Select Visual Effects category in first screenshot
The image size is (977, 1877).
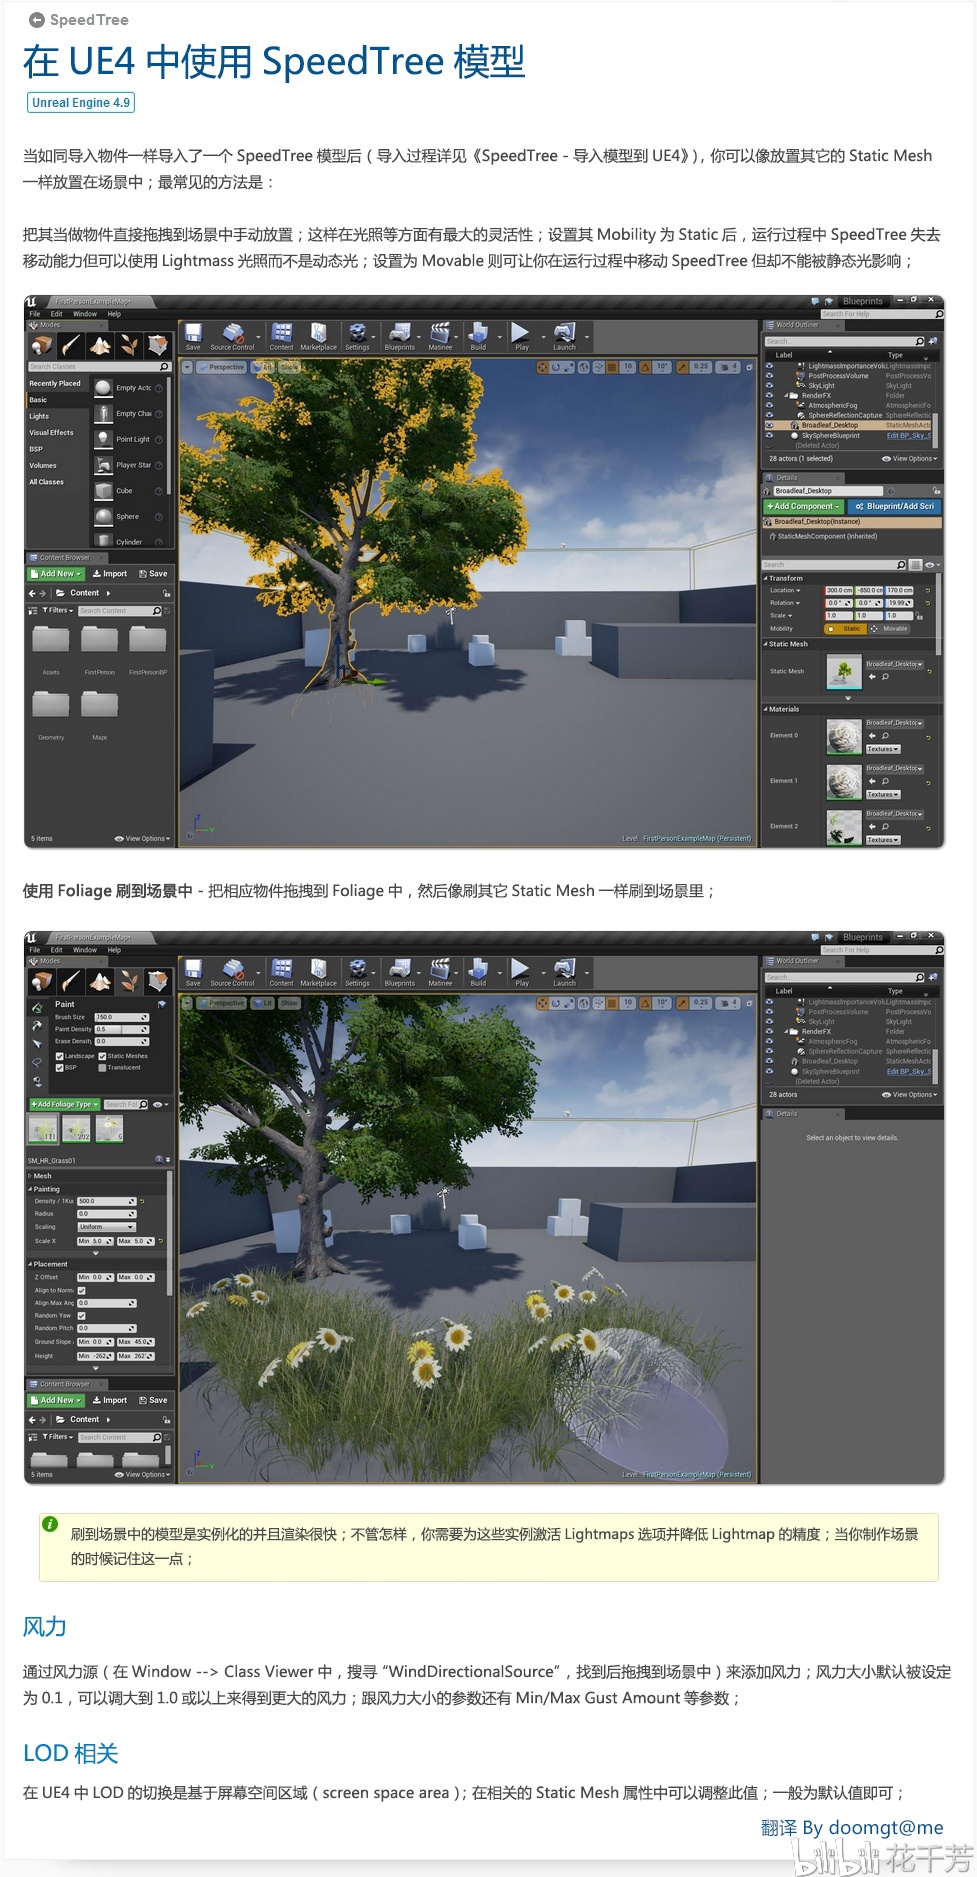(x=51, y=433)
